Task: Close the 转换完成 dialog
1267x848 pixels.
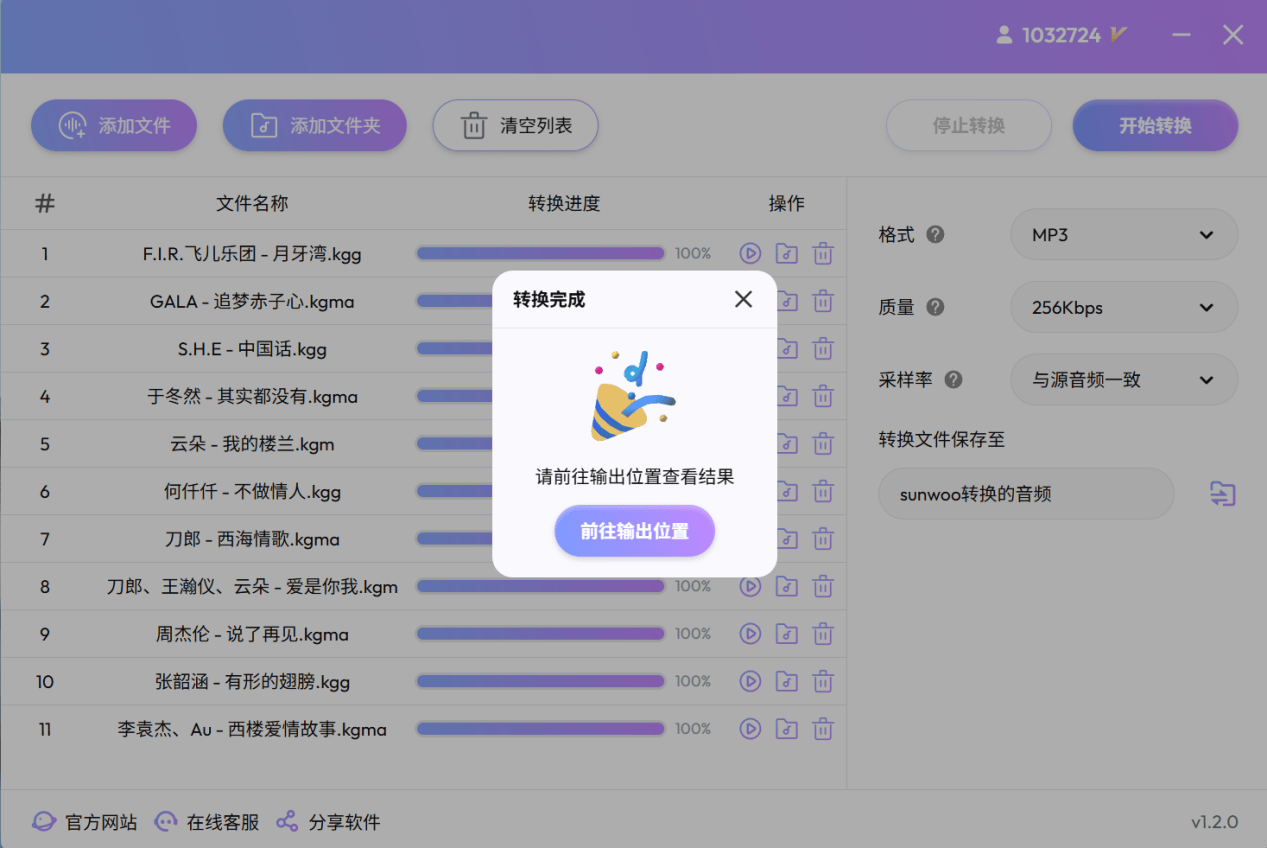Action: [743, 299]
